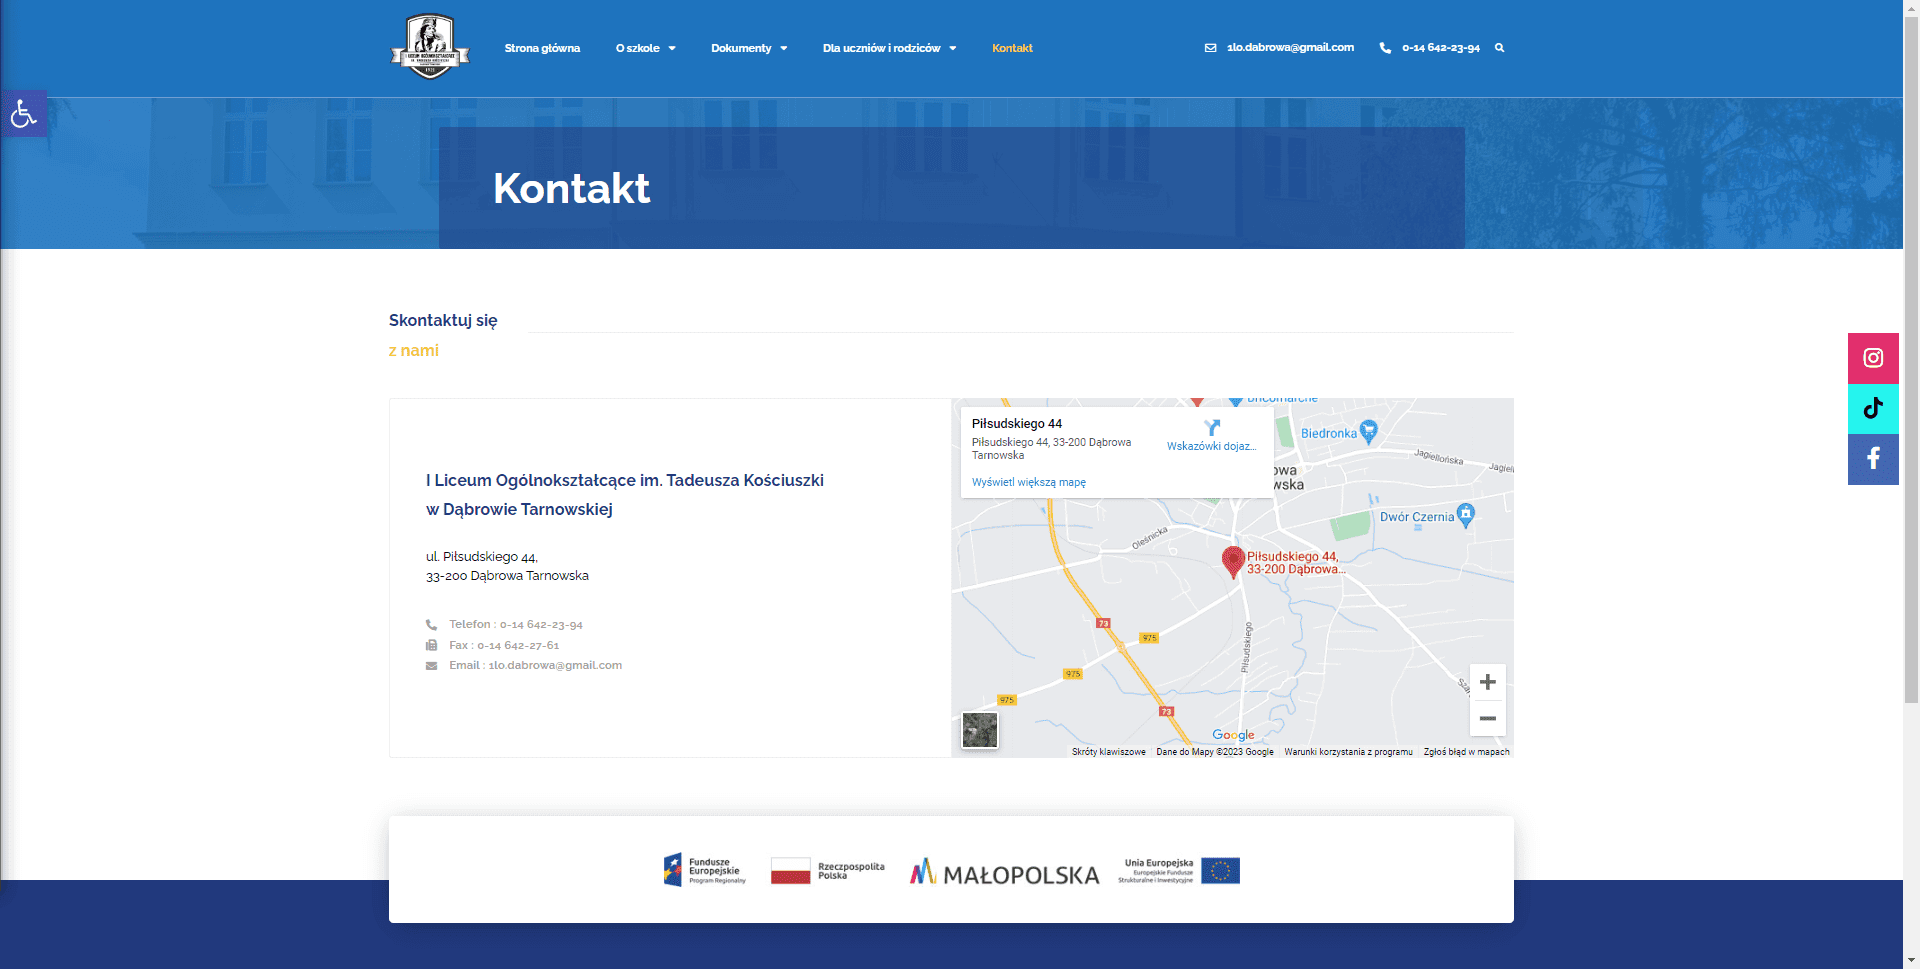1920x969 pixels.
Task: Click the directions arrow icon on map card
Action: pos(1212,428)
